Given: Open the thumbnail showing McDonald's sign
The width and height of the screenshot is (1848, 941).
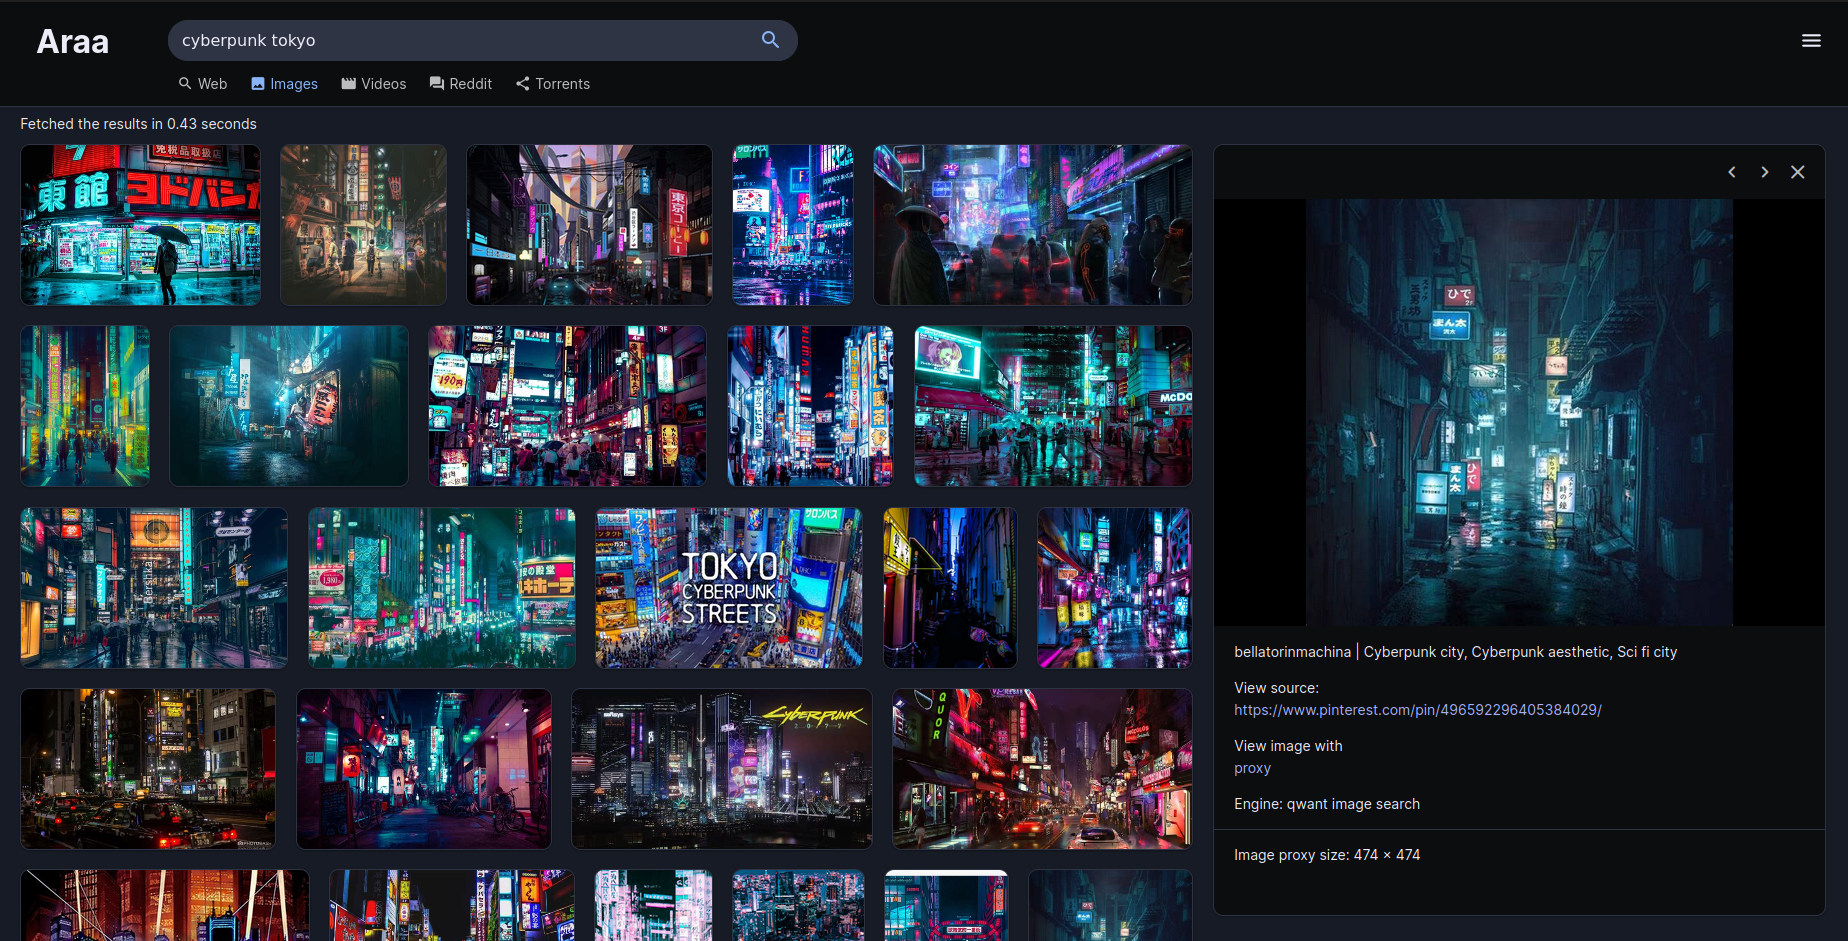Looking at the screenshot, I should pyautogui.click(x=1053, y=406).
